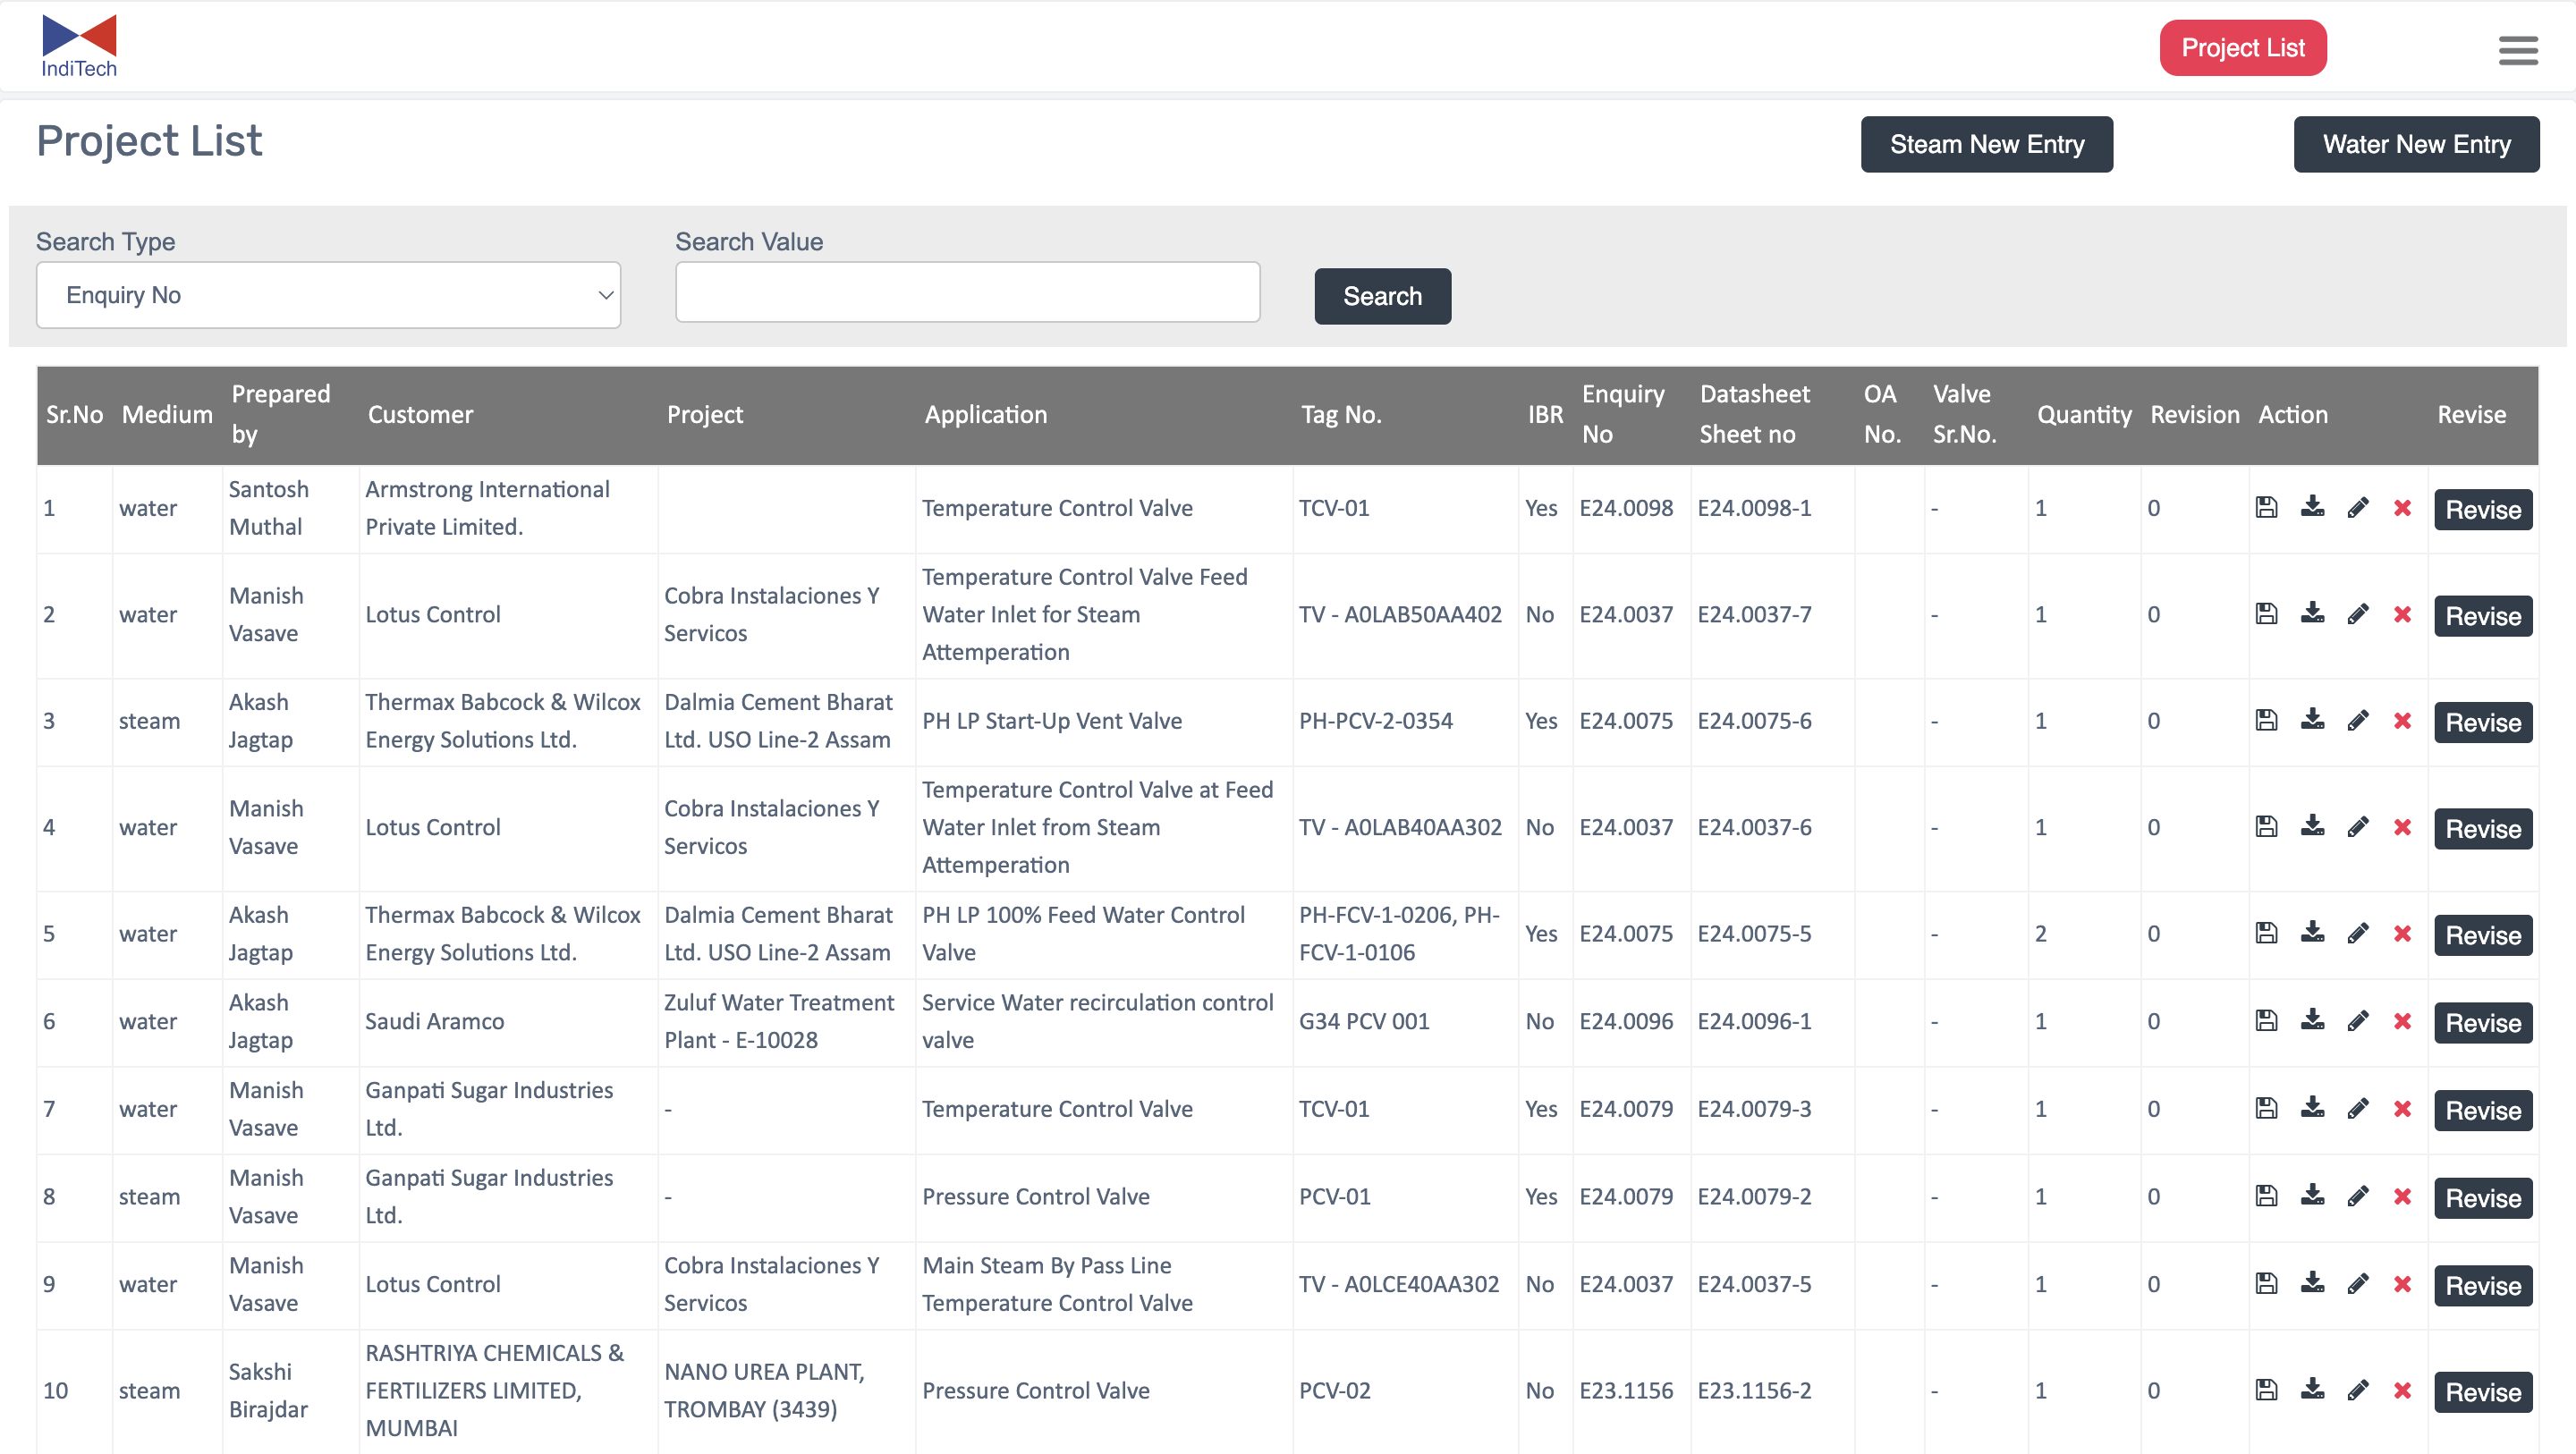The image size is (2576, 1454).
Task: Click the IndiTech logo
Action: click(79, 46)
